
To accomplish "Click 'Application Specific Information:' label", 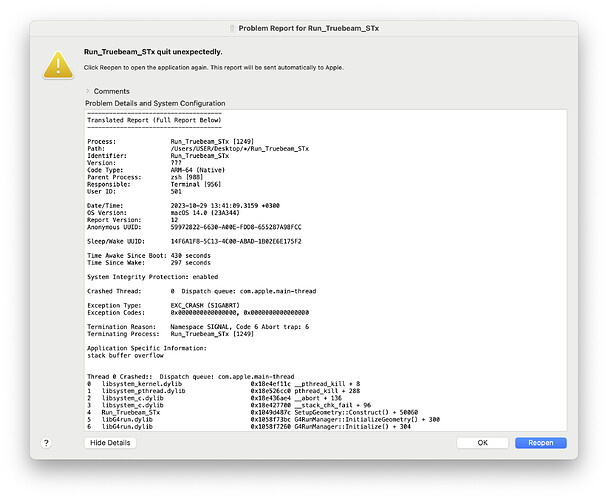I will pyautogui.click(x=147, y=348).
